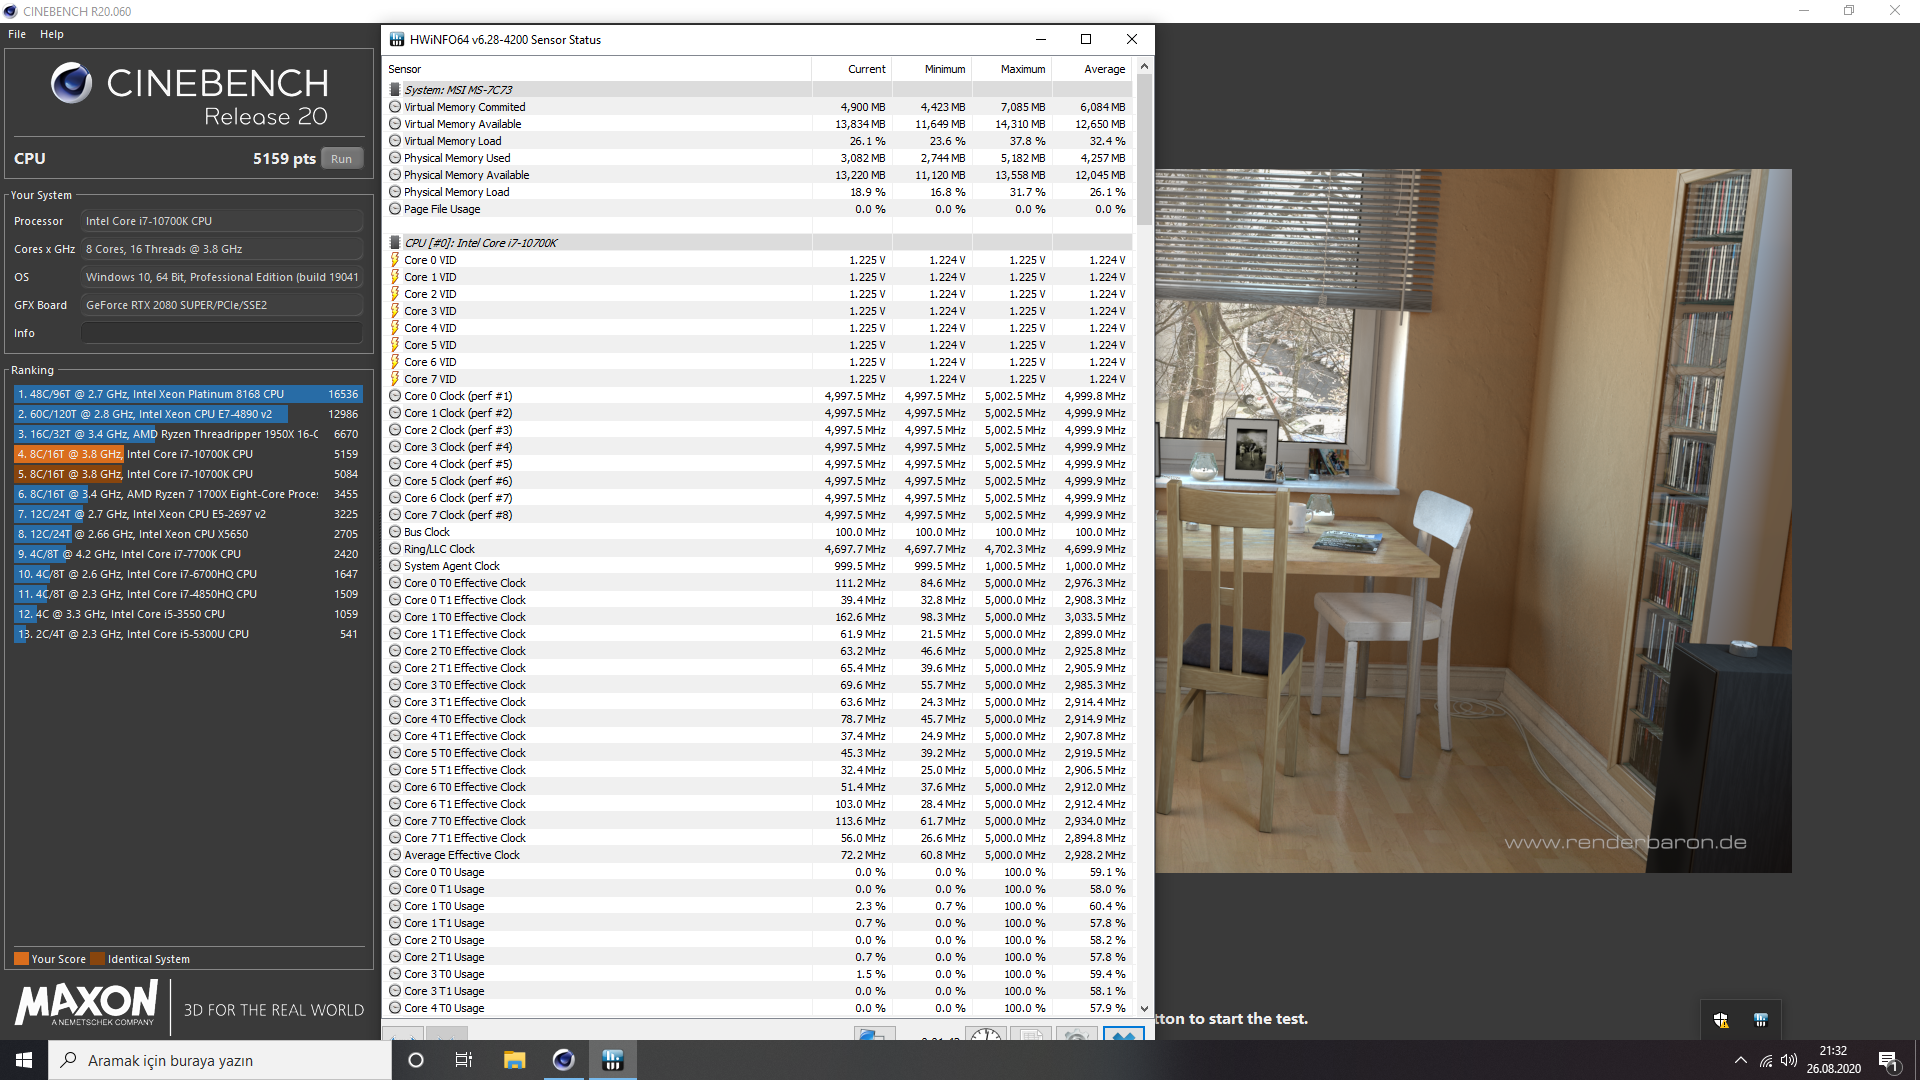Viewport: 1920px width, 1080px height.
Task: Click the Maximum column header
Action: pos(1012,69)
